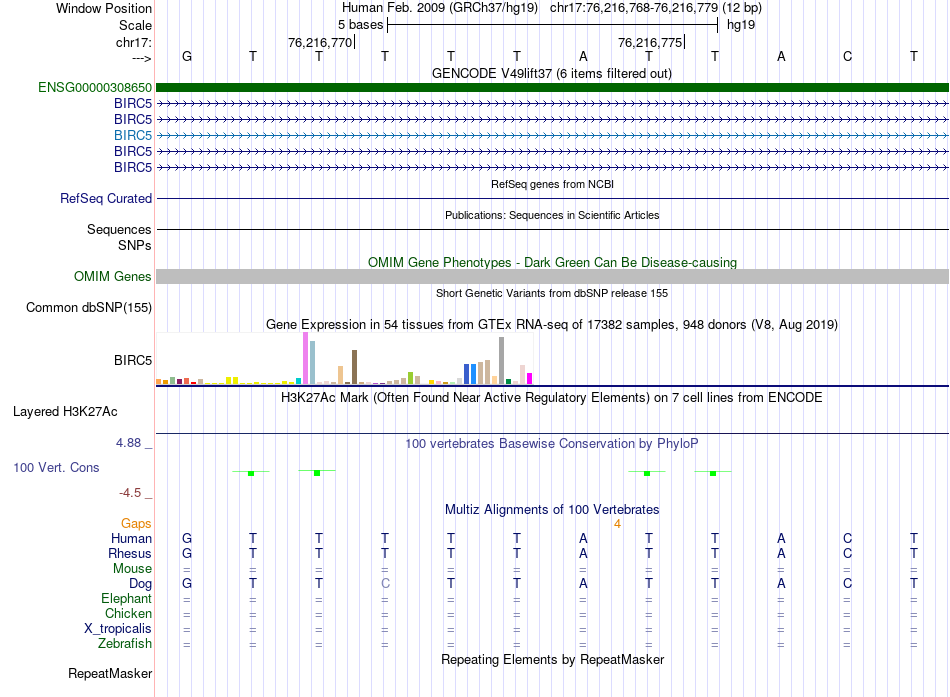Click the chr17:76,216,768-76,216,779 position text
The height and width of the screenshot is (697, 950).
pos(634,8)
